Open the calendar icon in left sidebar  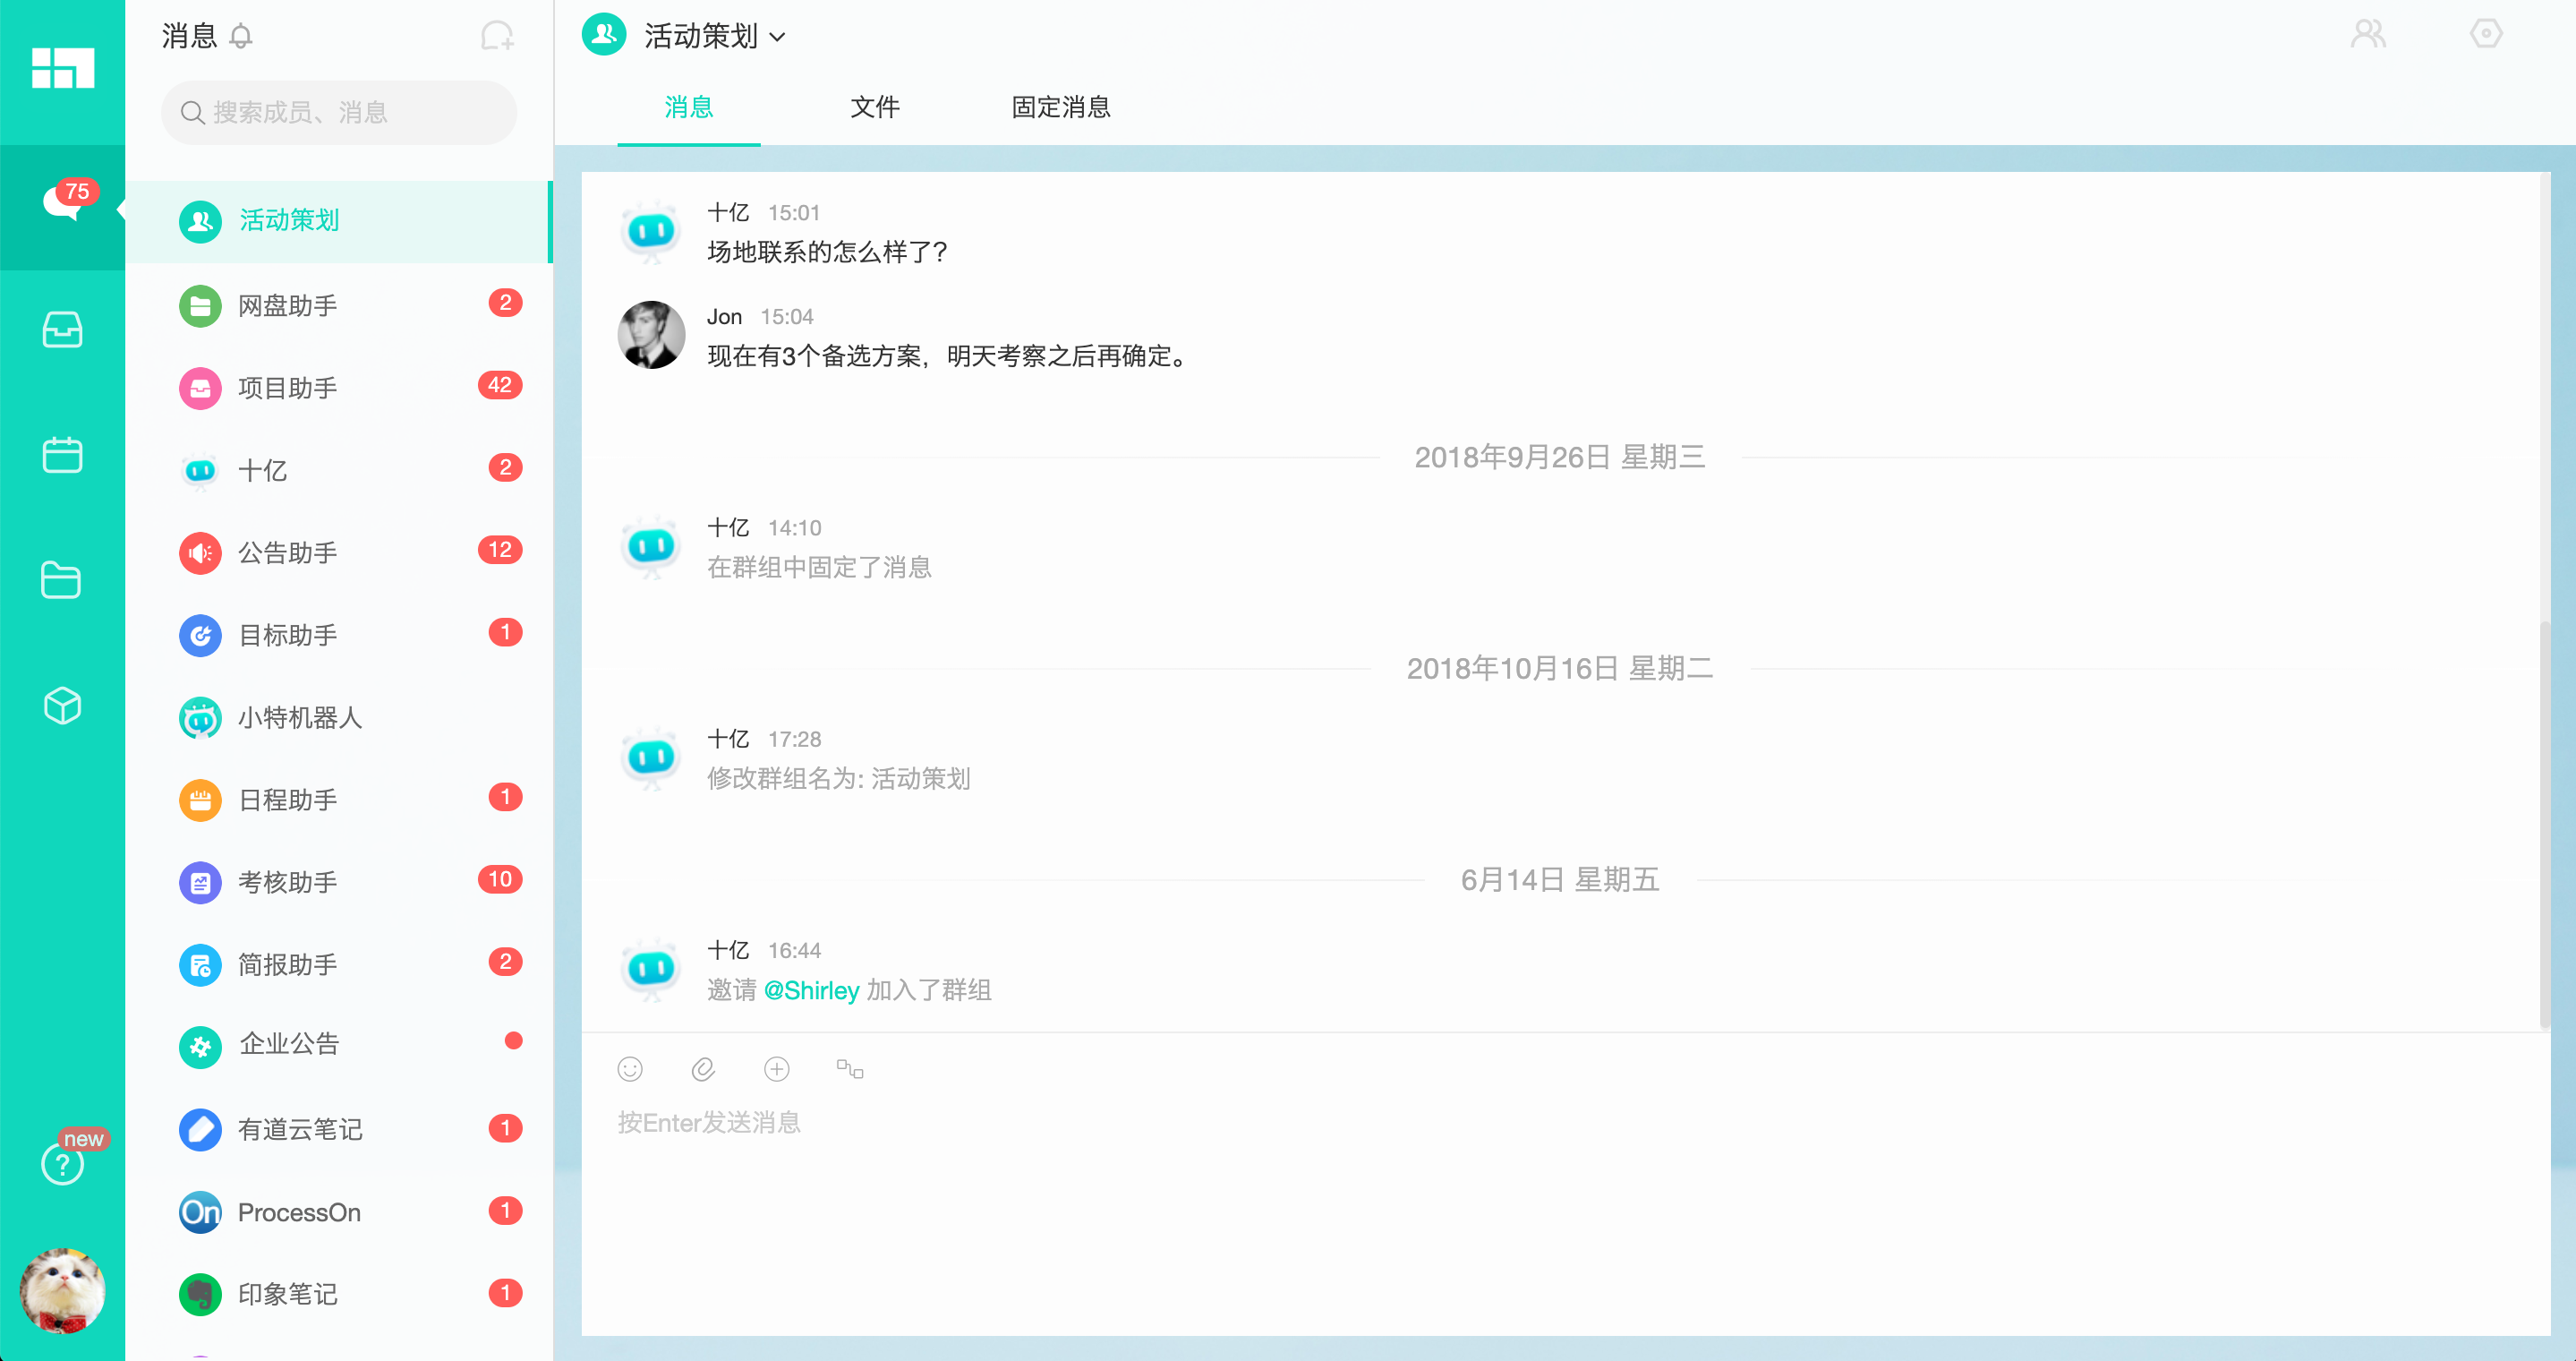(62, 454)
